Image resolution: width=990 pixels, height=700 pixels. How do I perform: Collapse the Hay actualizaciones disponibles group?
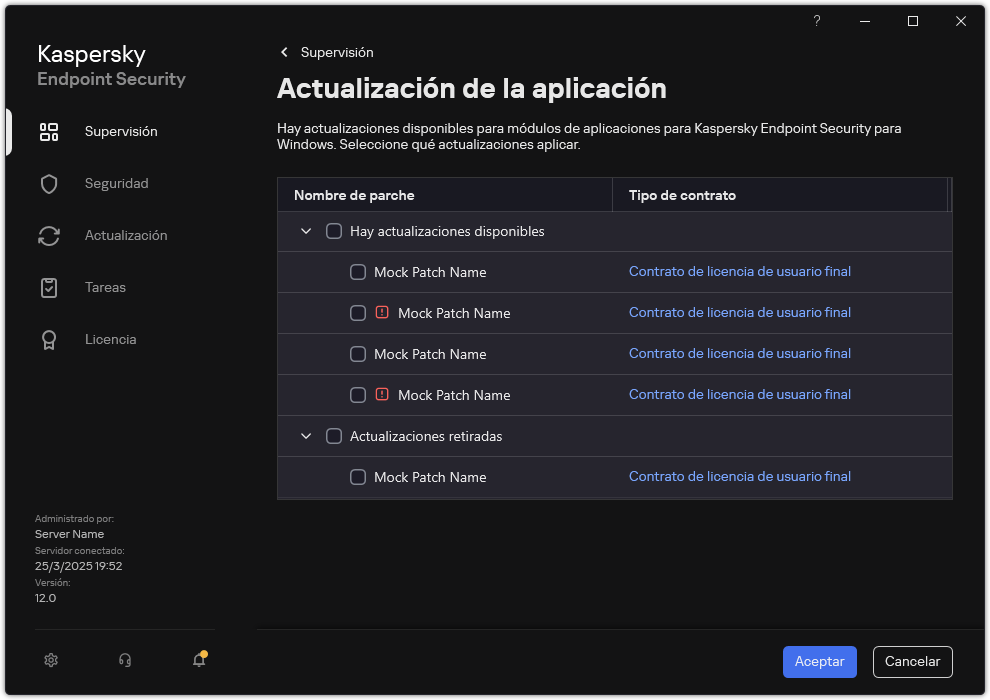(306, 230)
